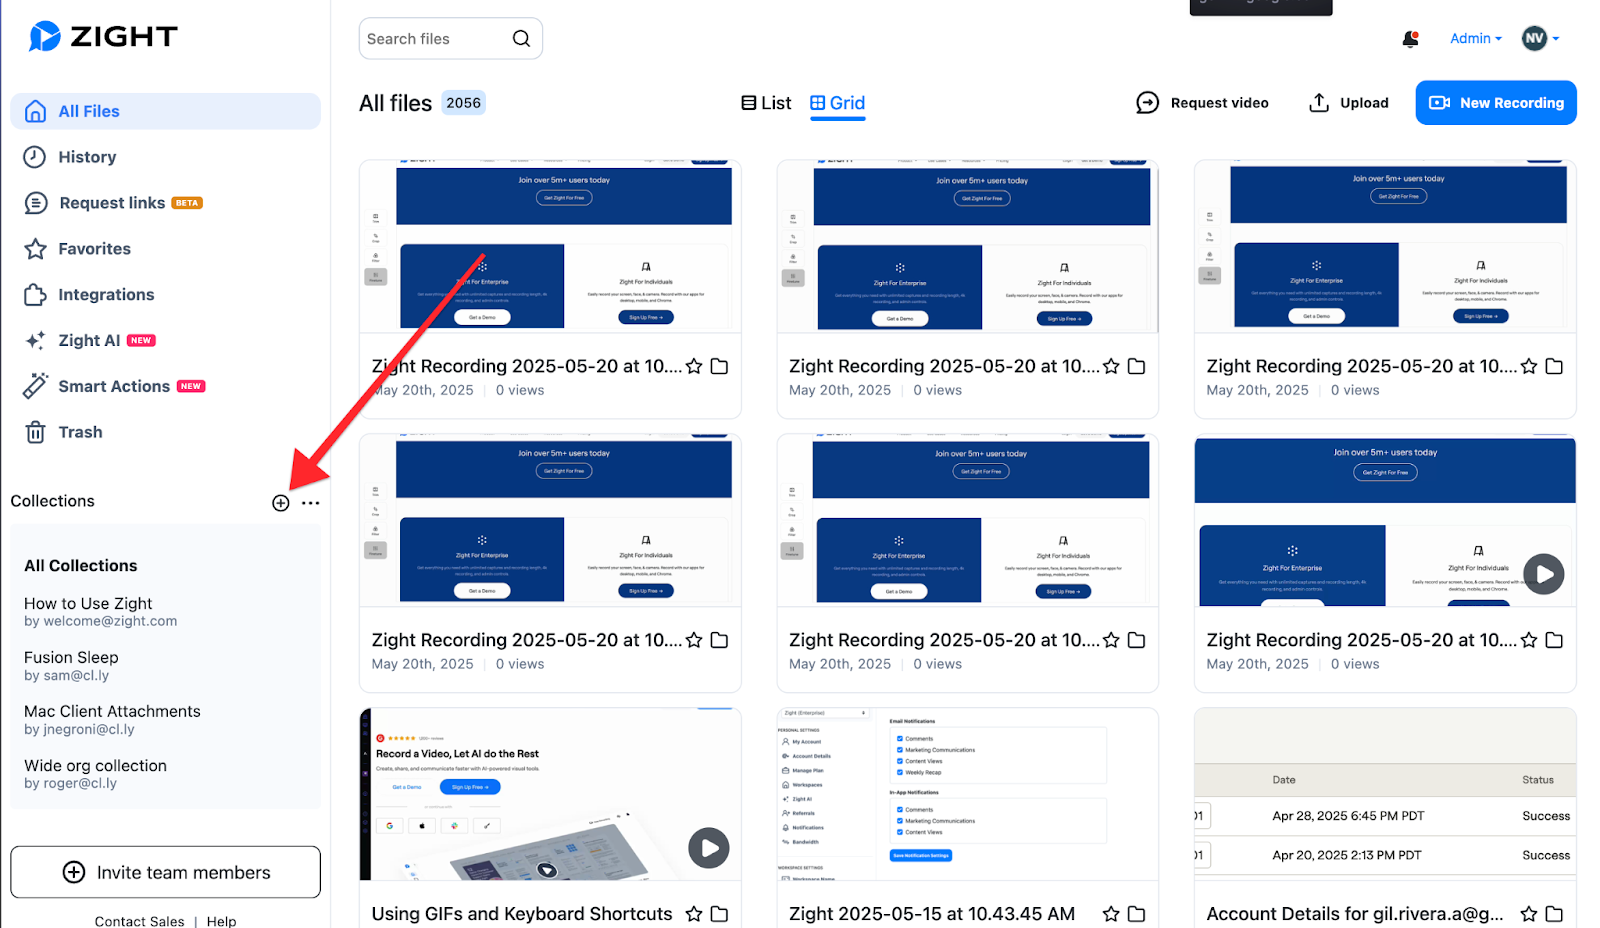
Task: Open first row right recording thumbnail
Action: (1385, 246)
